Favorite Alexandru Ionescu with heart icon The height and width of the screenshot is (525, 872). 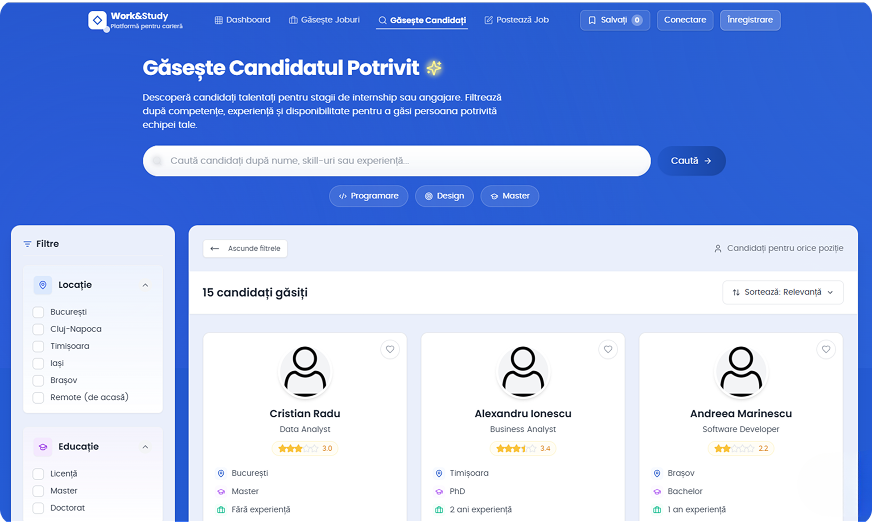pyautogui.click(x=608, y=350)
